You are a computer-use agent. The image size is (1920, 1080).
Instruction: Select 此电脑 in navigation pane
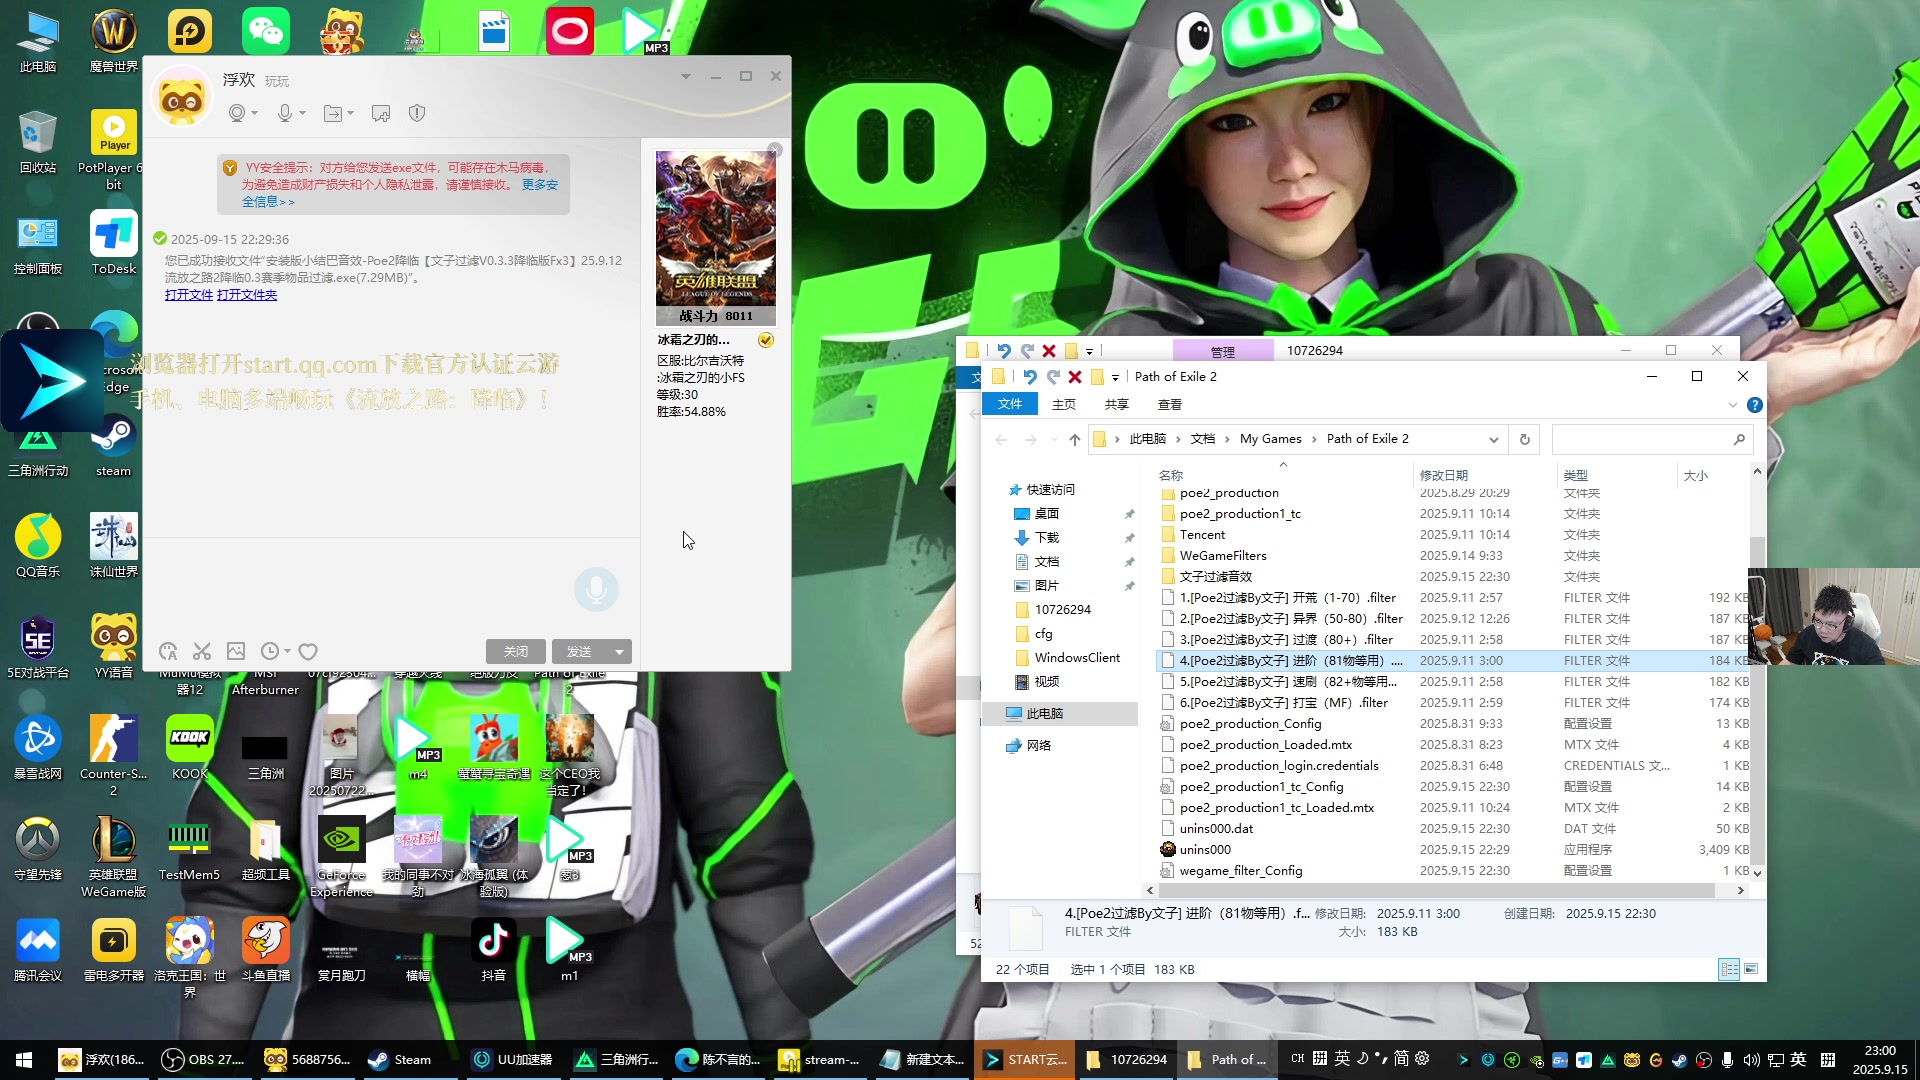point(1044,714)
